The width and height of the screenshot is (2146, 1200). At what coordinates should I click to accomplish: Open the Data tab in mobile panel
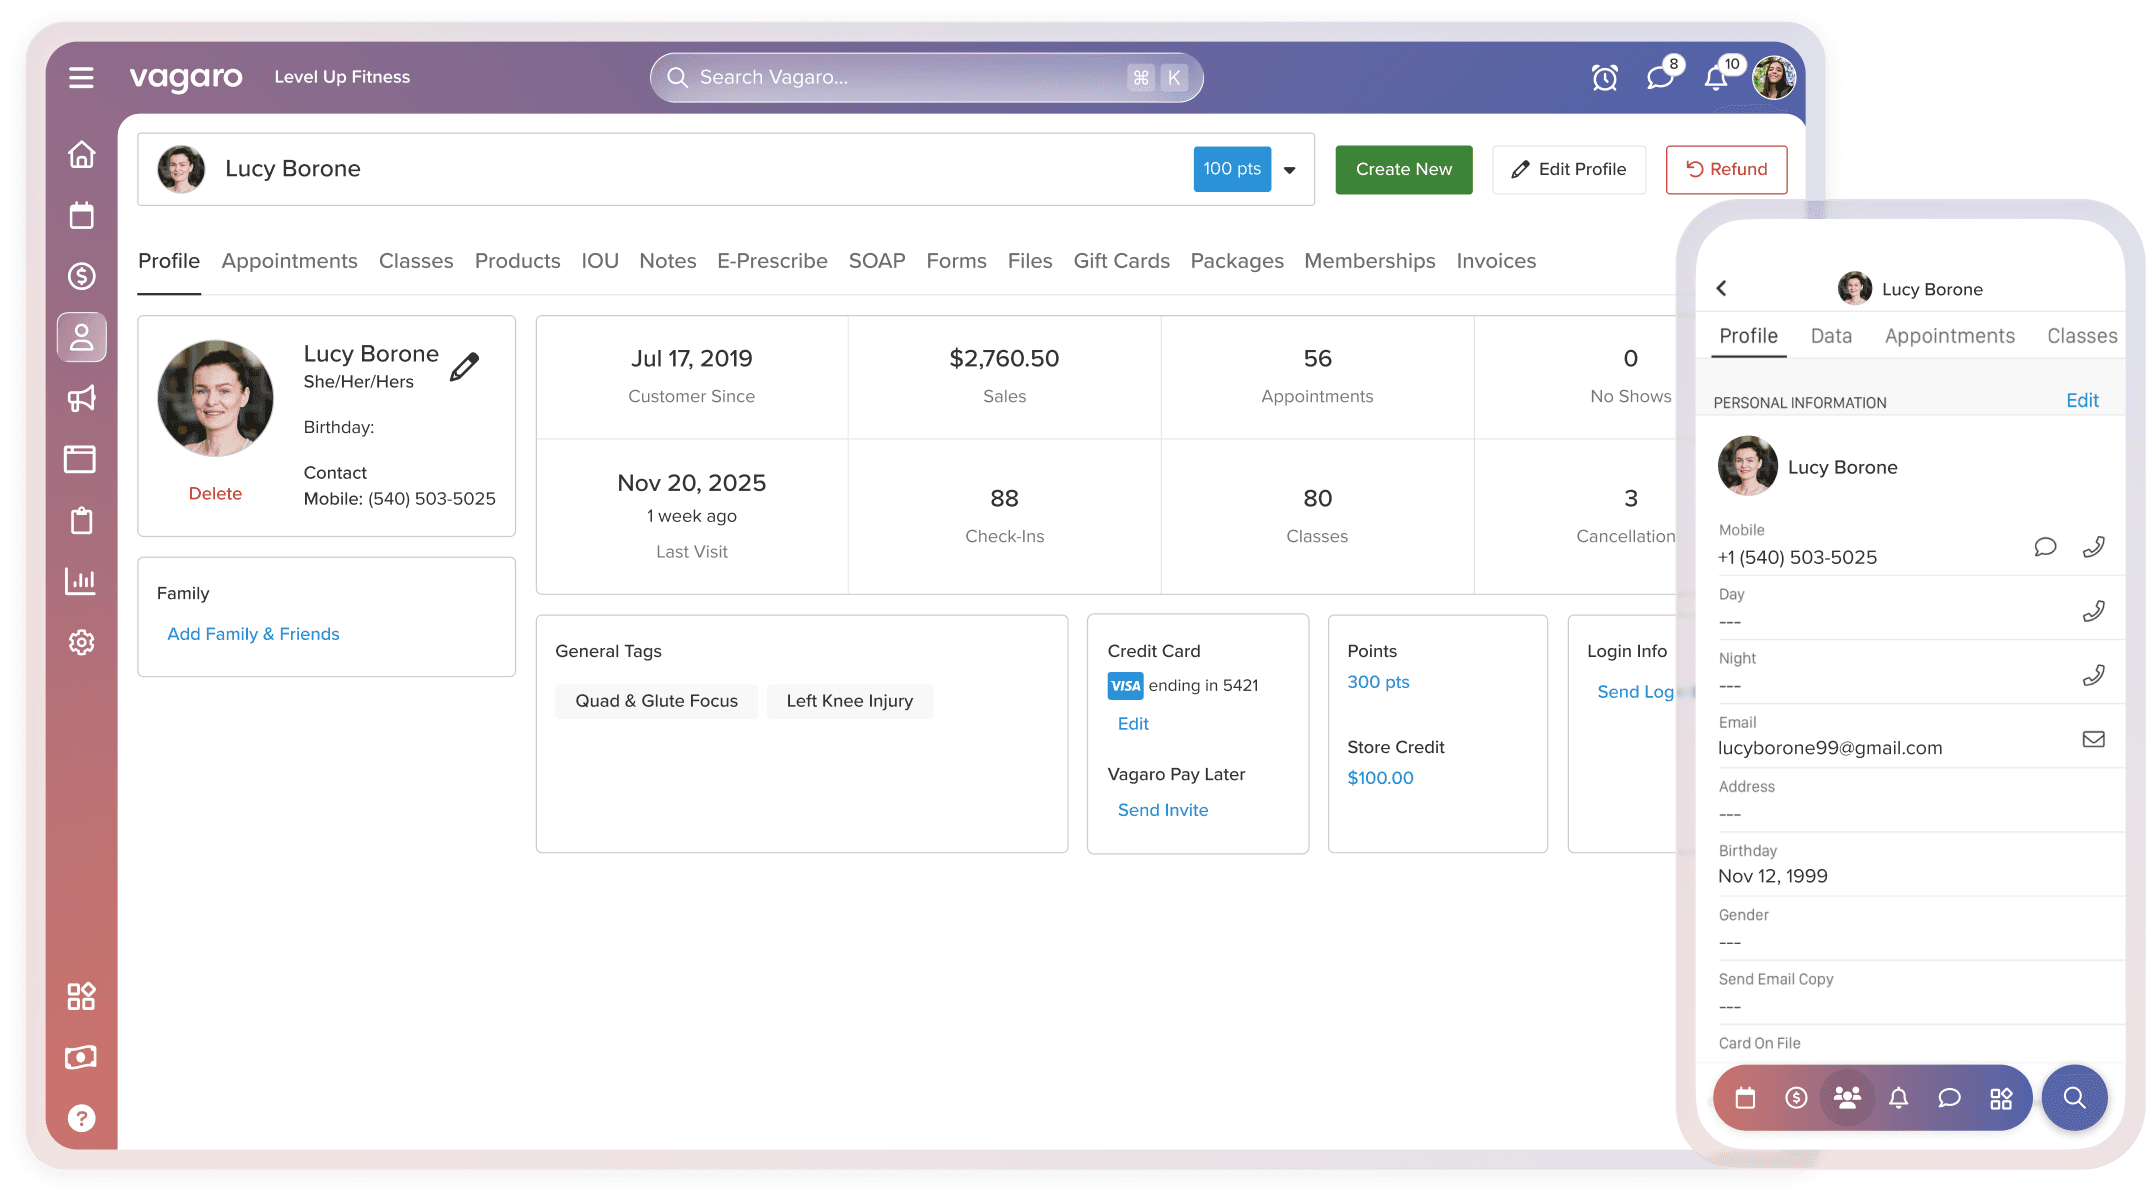pos(1831,336)
